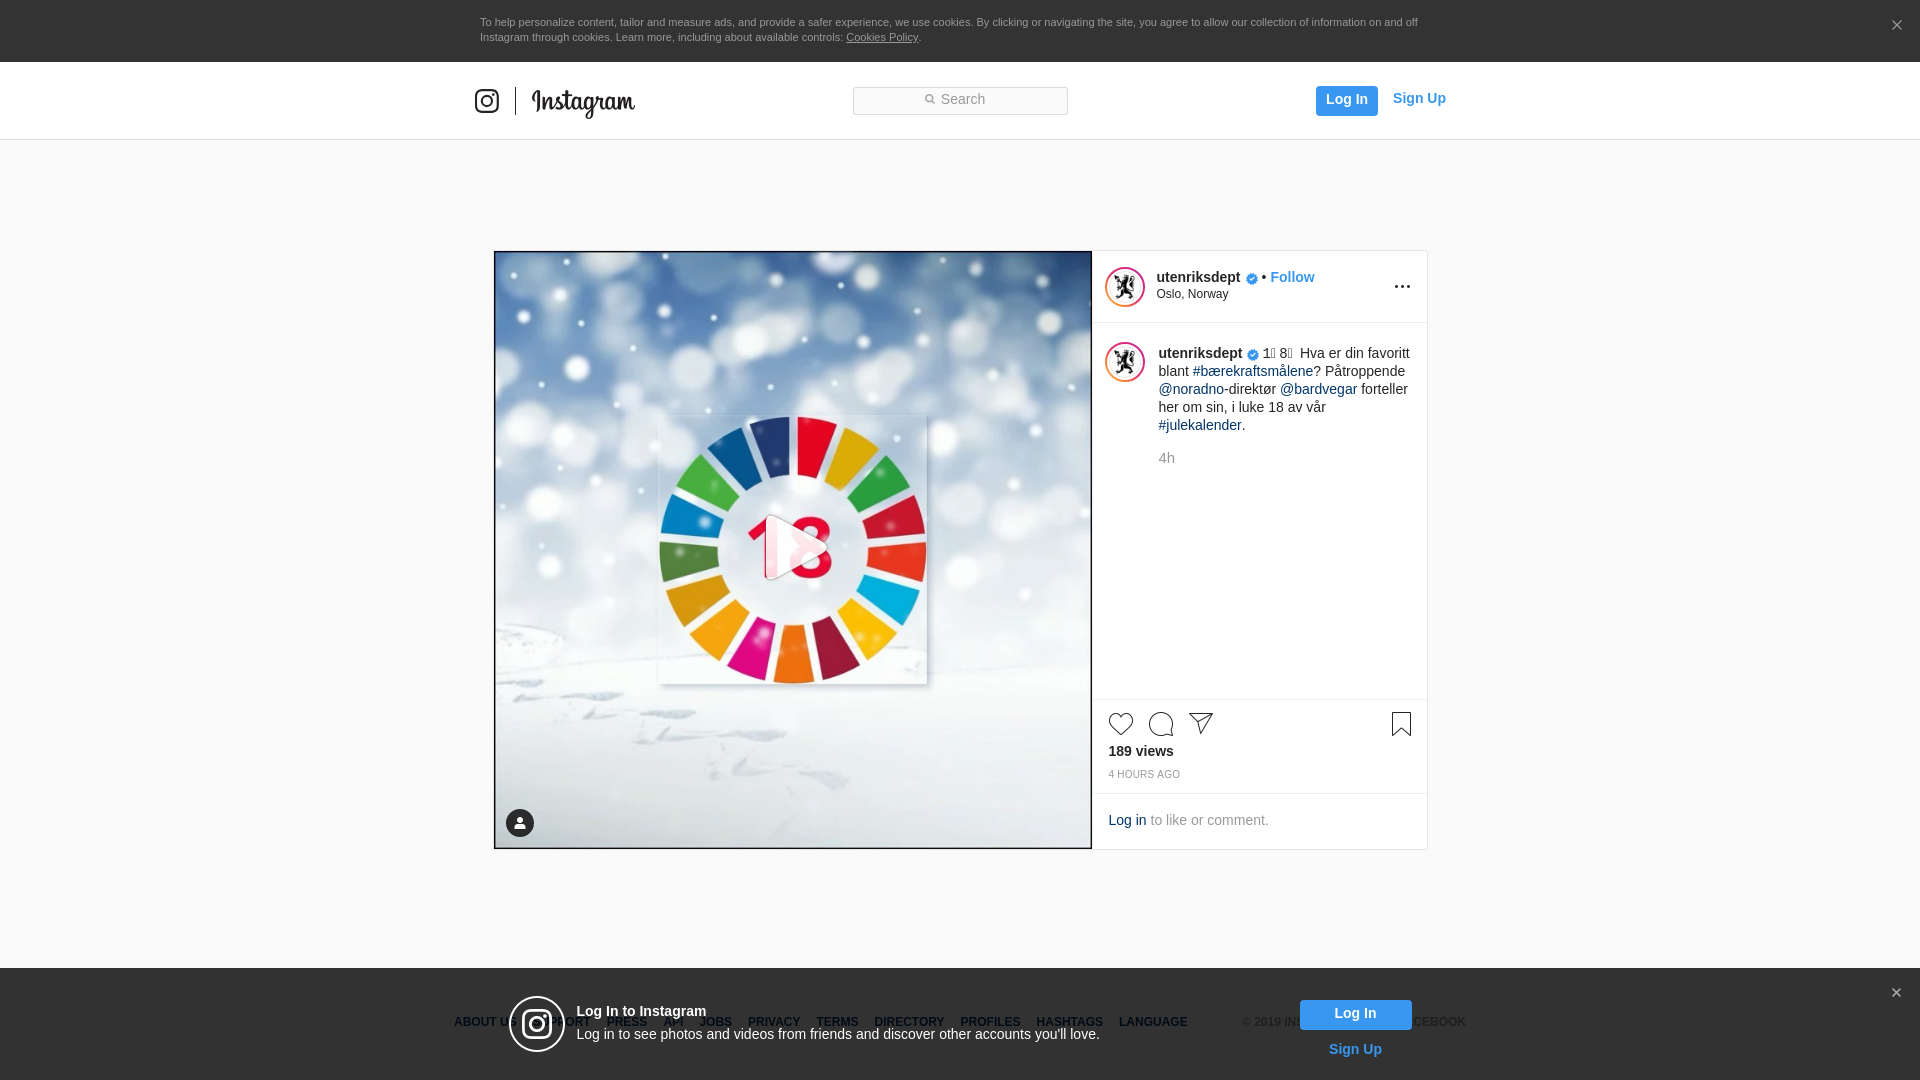Open the LANGUAGE footer selector

pos(1153,1022)
